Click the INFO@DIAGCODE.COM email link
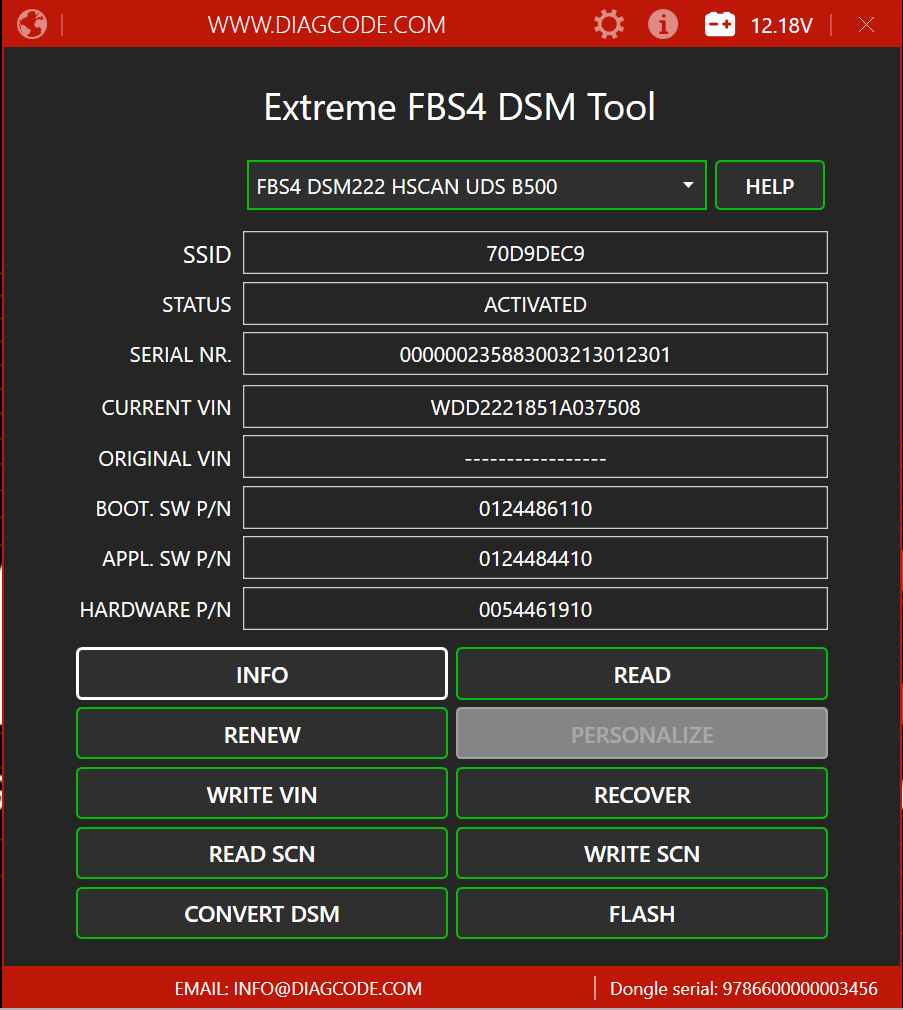903x1010 pixels. point(298,989)
